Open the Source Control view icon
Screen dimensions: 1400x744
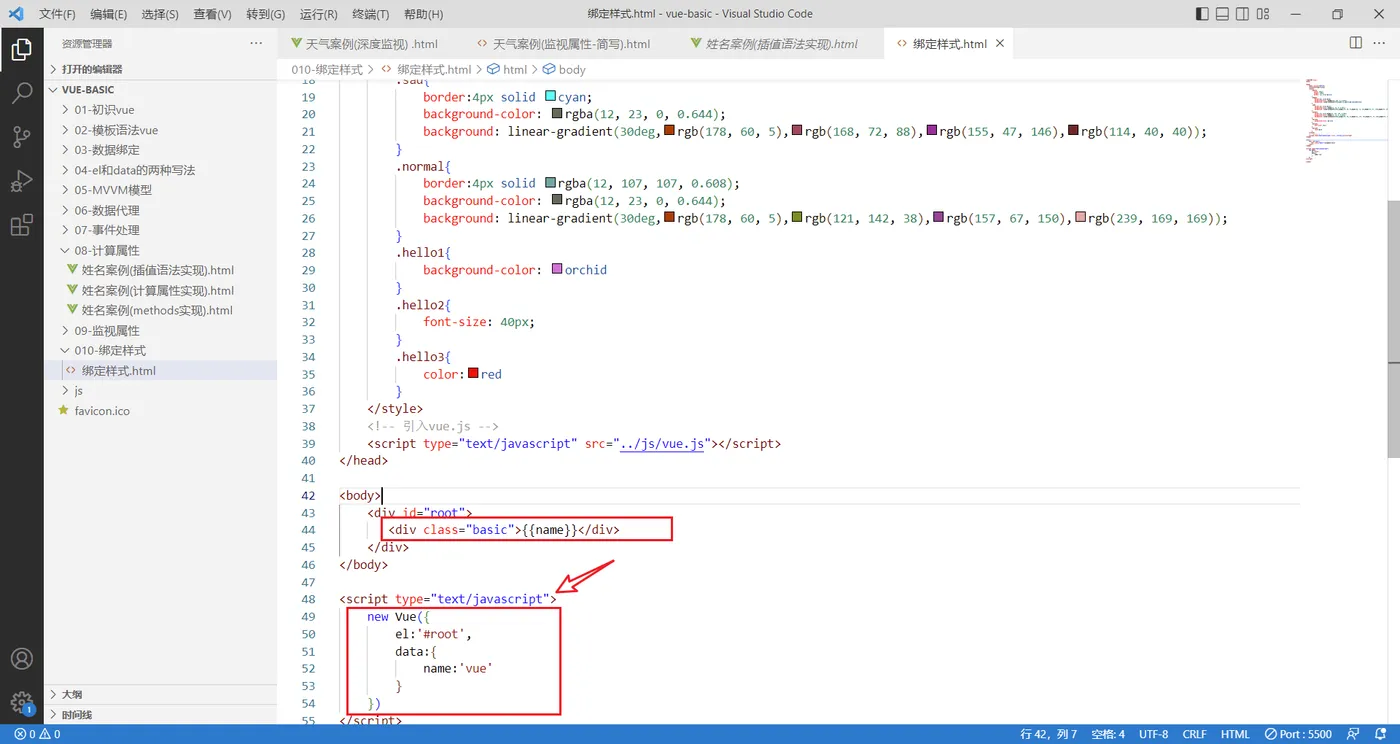tap(21, 137)
